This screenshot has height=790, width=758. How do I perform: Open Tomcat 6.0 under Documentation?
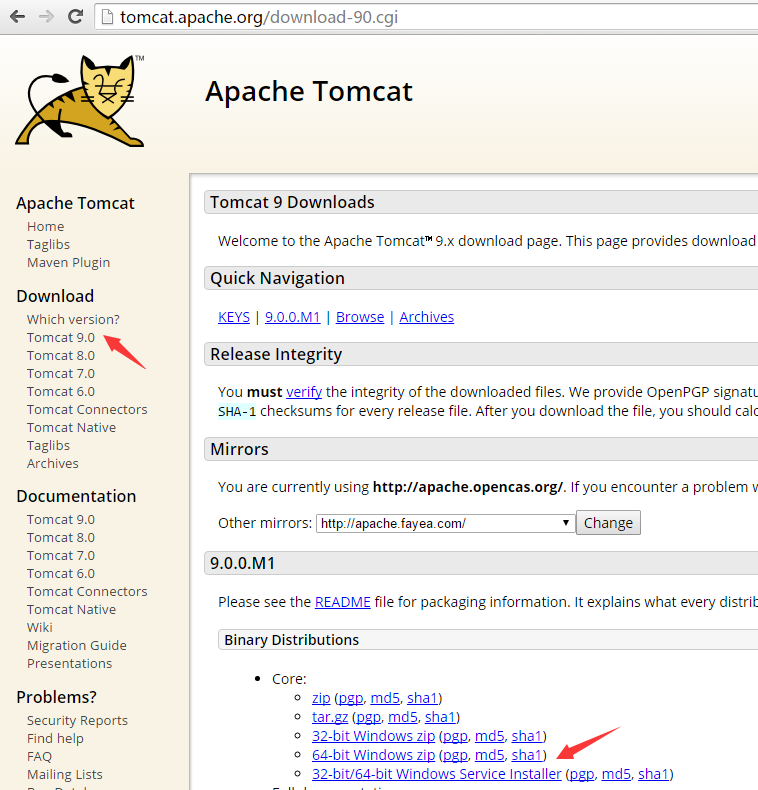tap(61, 573)
